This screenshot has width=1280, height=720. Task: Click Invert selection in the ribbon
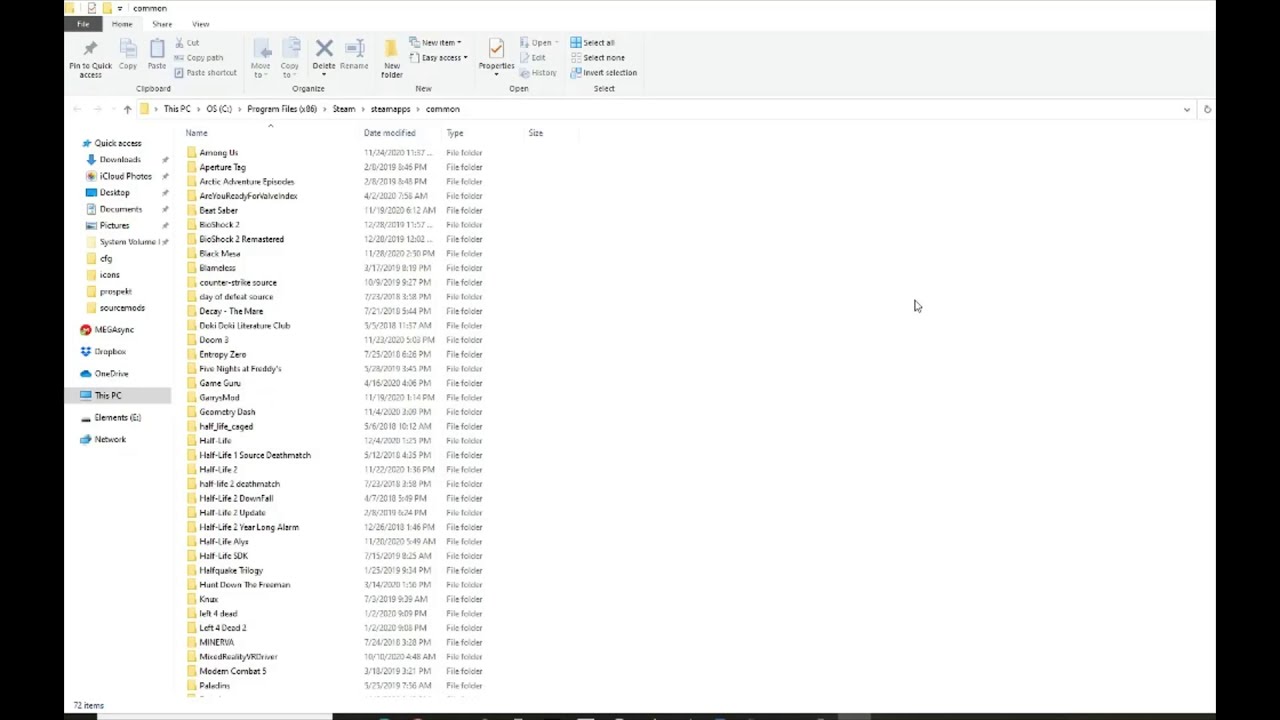click(x=603, y=73)
